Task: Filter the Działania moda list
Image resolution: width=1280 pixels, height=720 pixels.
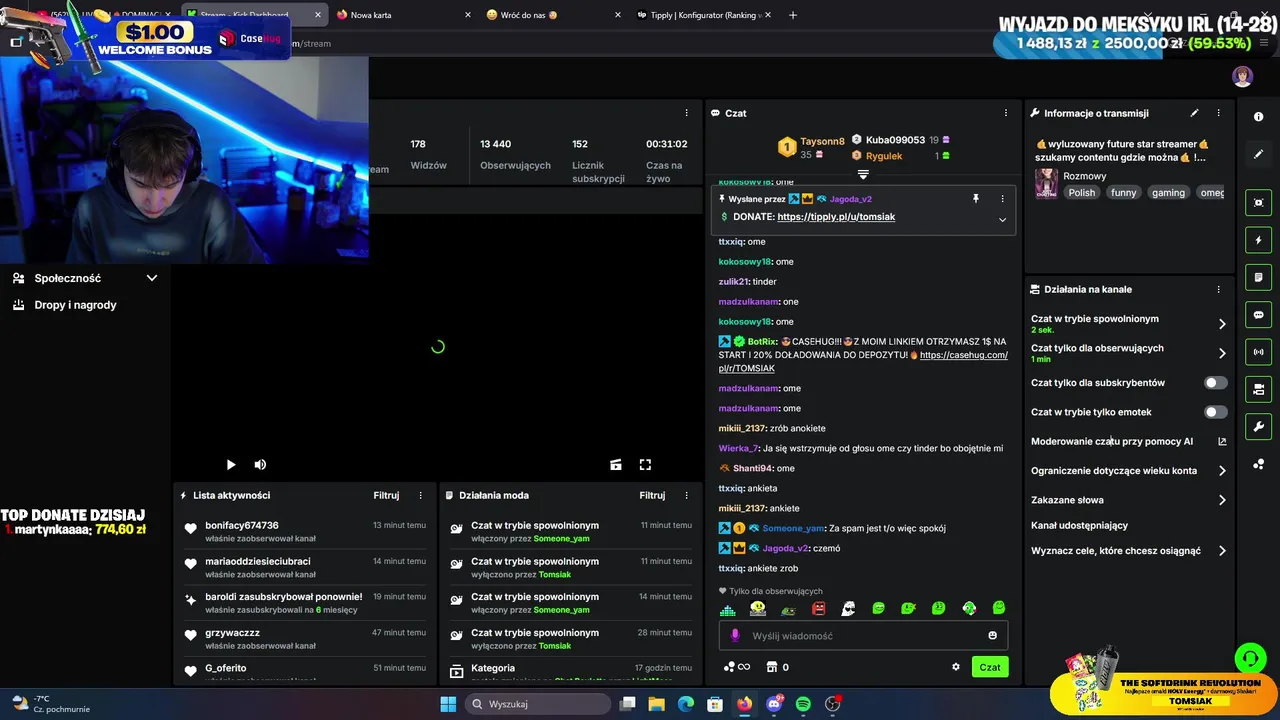Action: [x=652, y=495]
